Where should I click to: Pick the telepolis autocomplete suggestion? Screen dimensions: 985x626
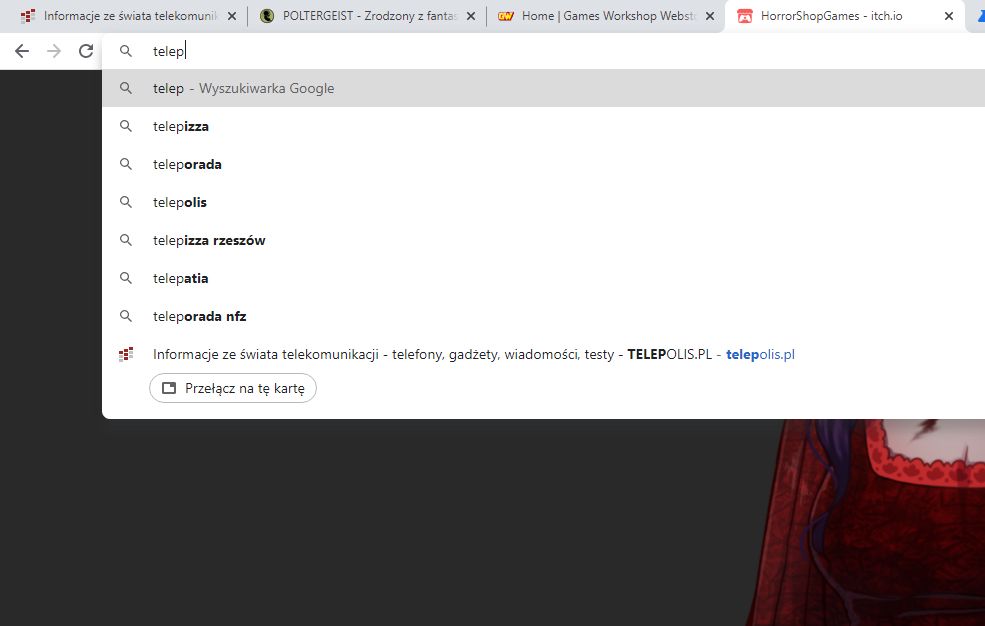180,202
